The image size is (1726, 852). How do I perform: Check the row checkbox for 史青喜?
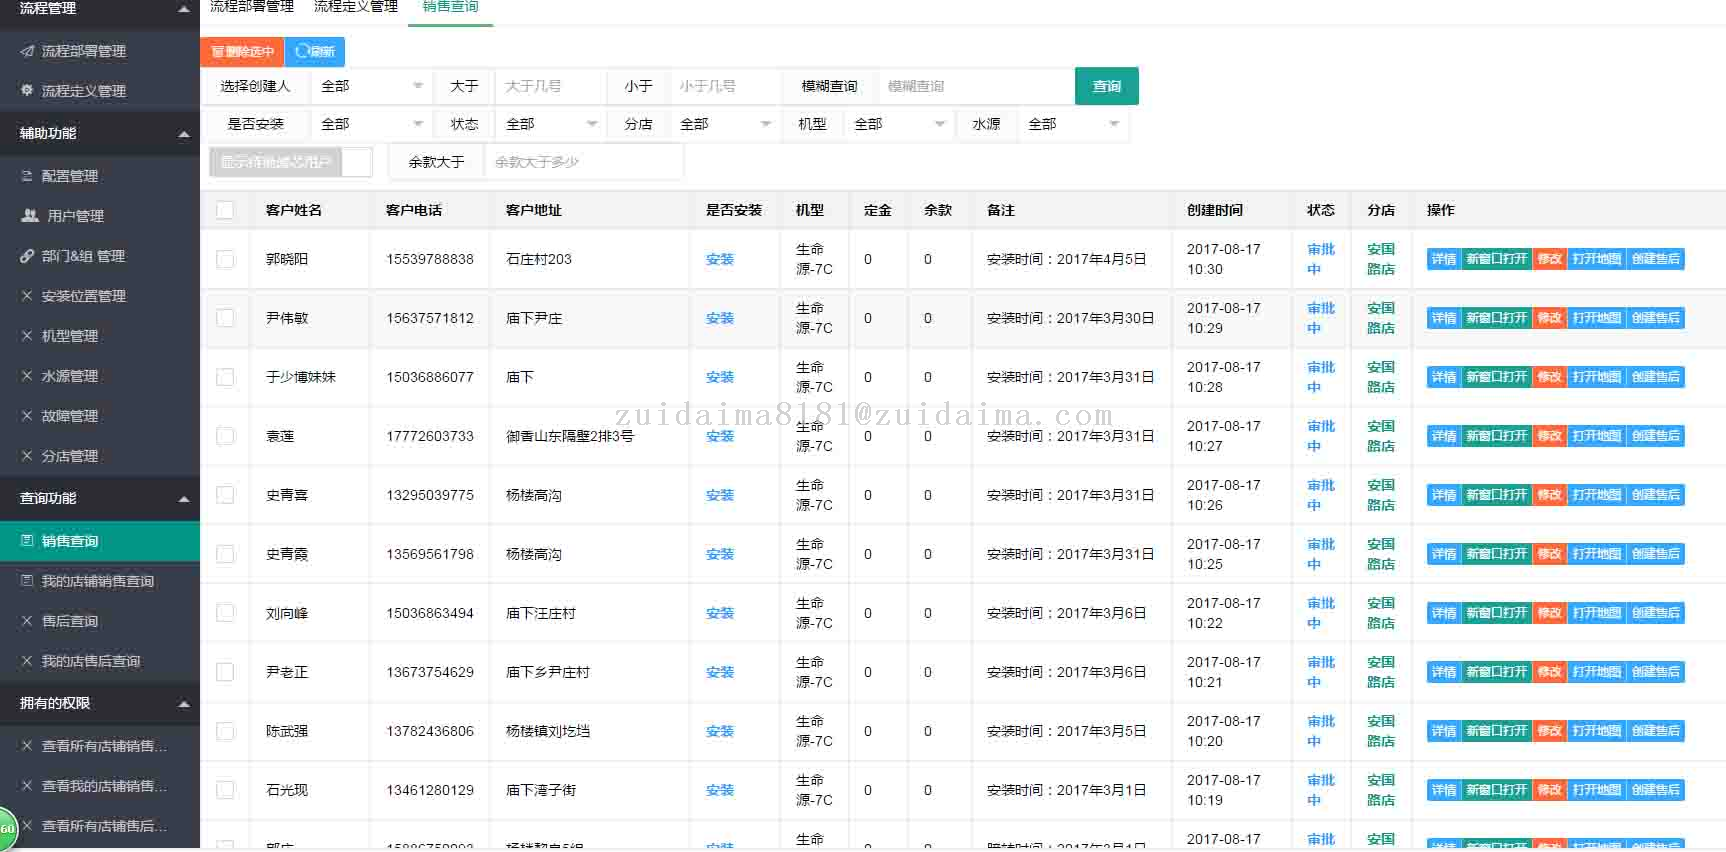(225, 495)
